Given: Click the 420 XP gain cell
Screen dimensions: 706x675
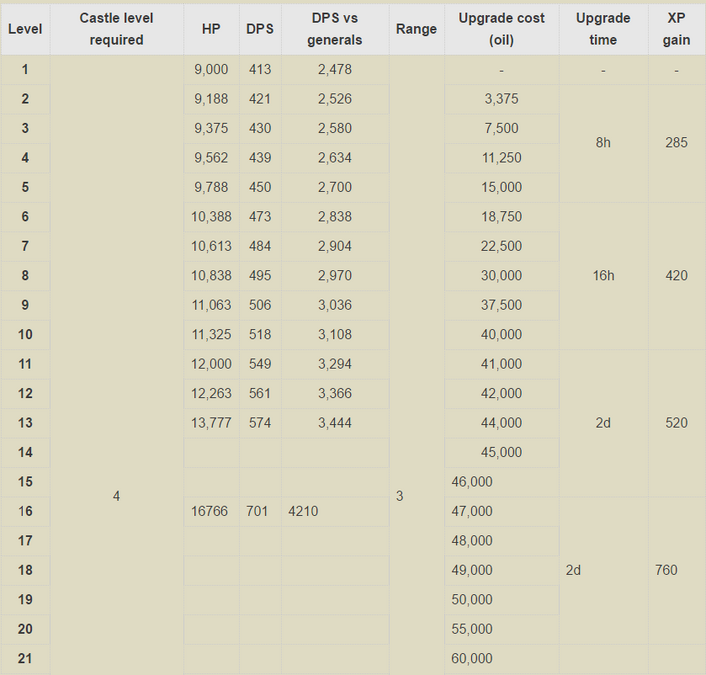Looking at the screenshot, I should click(676, 276).
